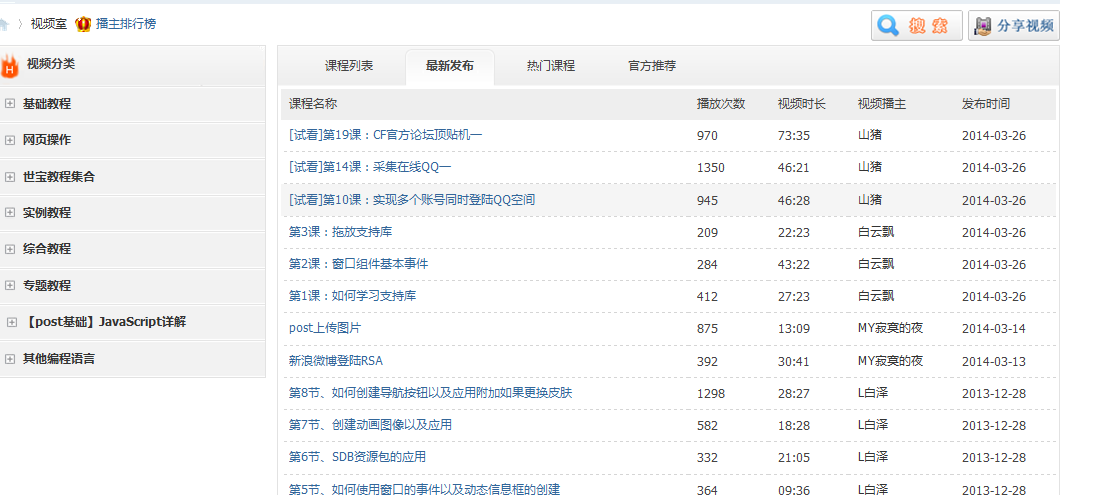The image size is (1098, 495).
Task: Expand the 实例教程 category
Action: click(x=10, y=213)
